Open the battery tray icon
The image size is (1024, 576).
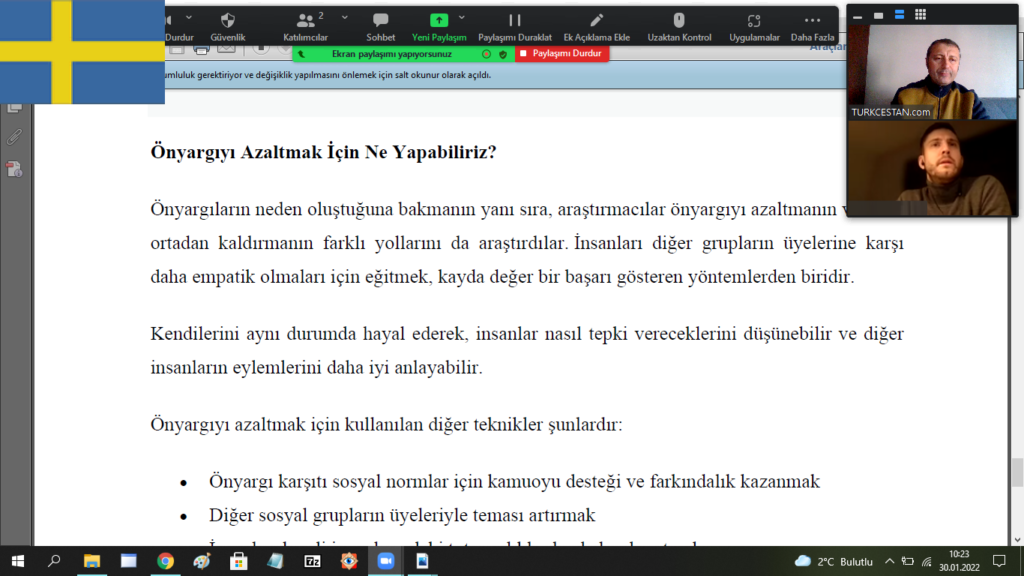tap(908, 562)
